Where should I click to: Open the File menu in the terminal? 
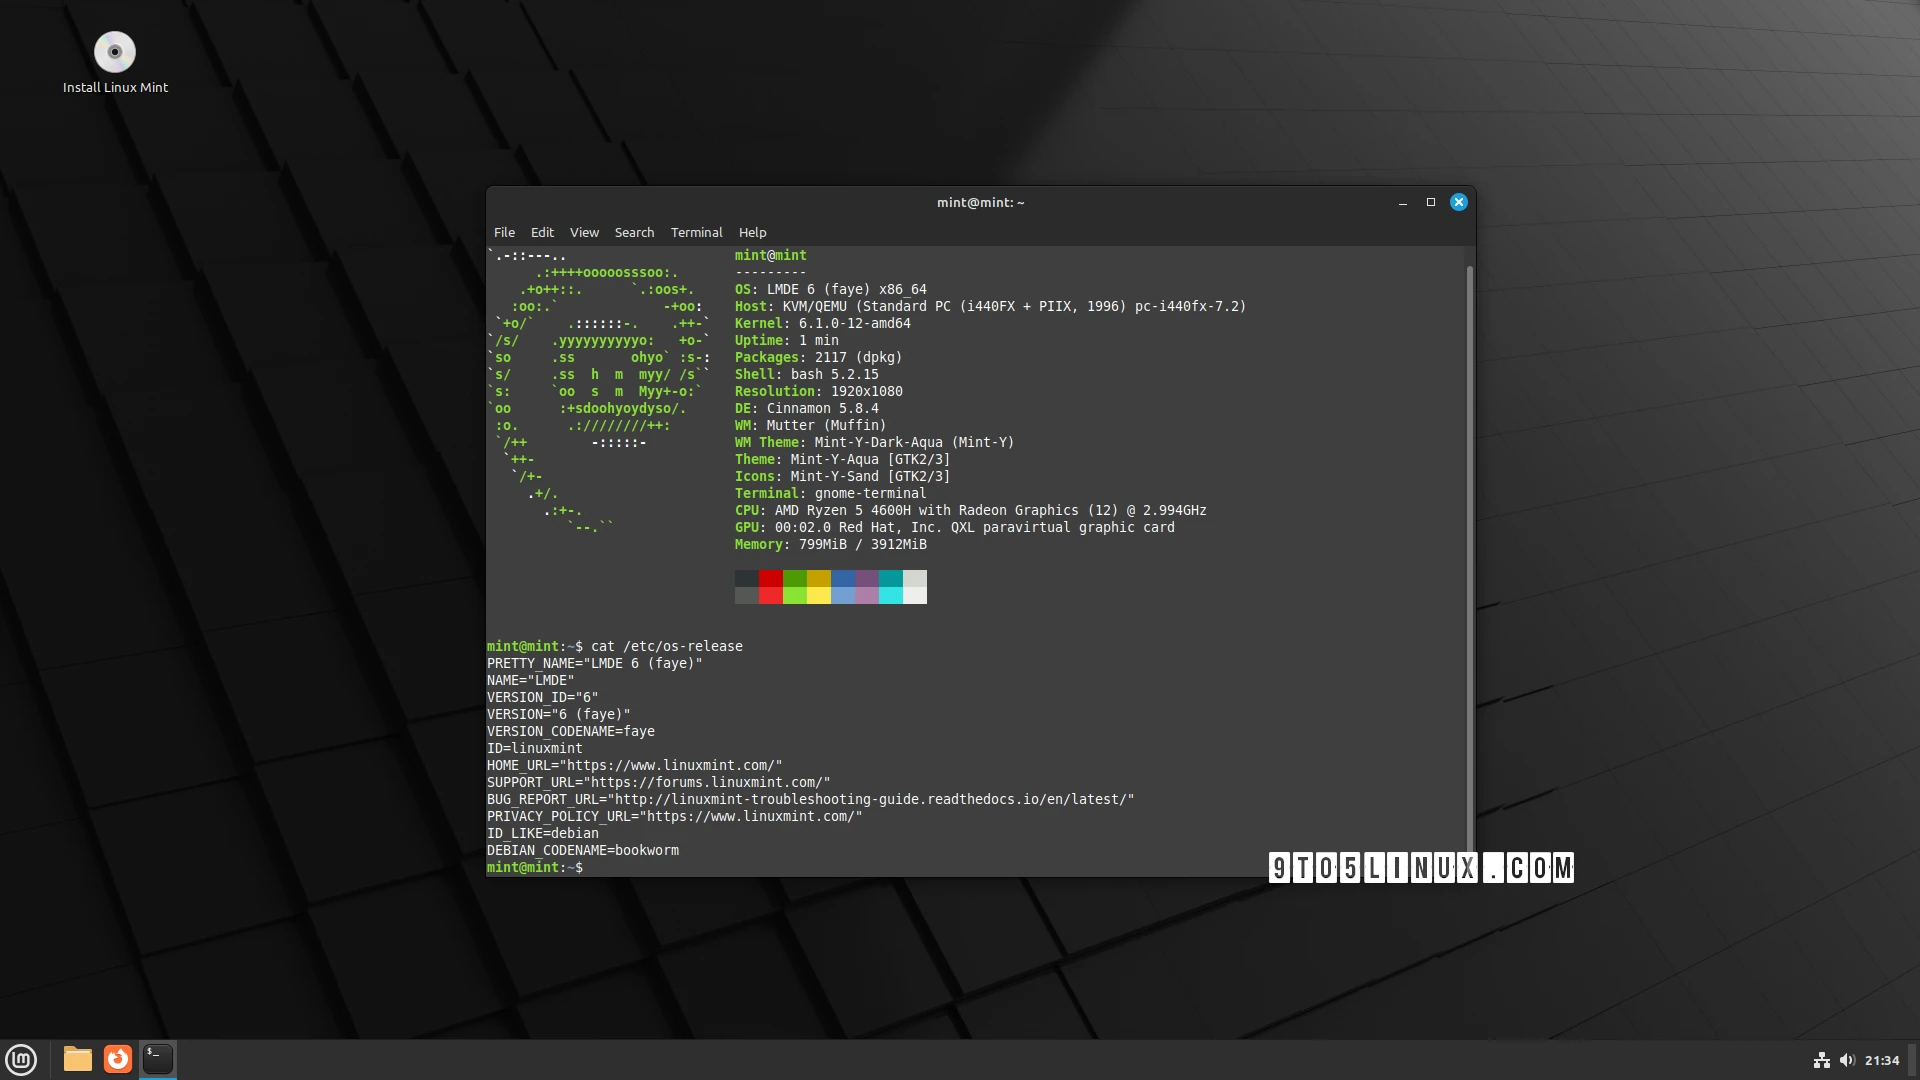(504, 232)
